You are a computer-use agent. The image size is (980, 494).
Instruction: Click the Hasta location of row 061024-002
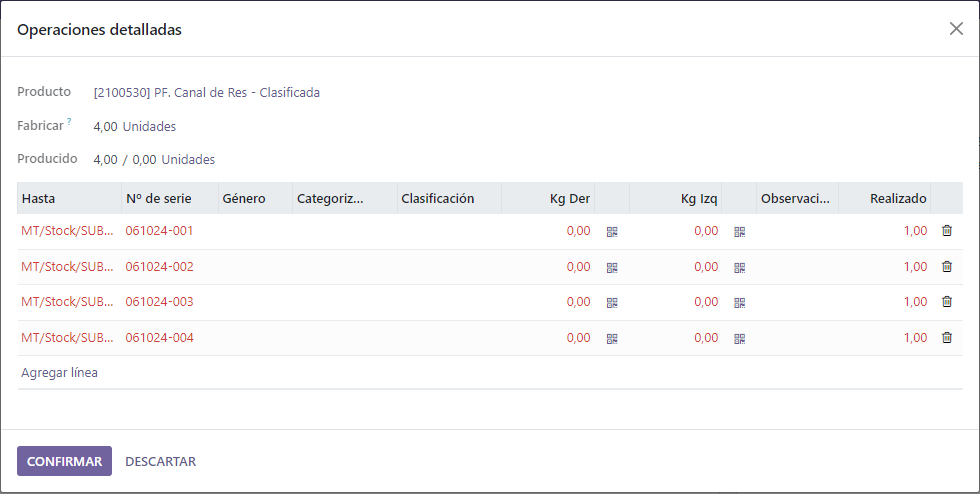click(68, 266)
